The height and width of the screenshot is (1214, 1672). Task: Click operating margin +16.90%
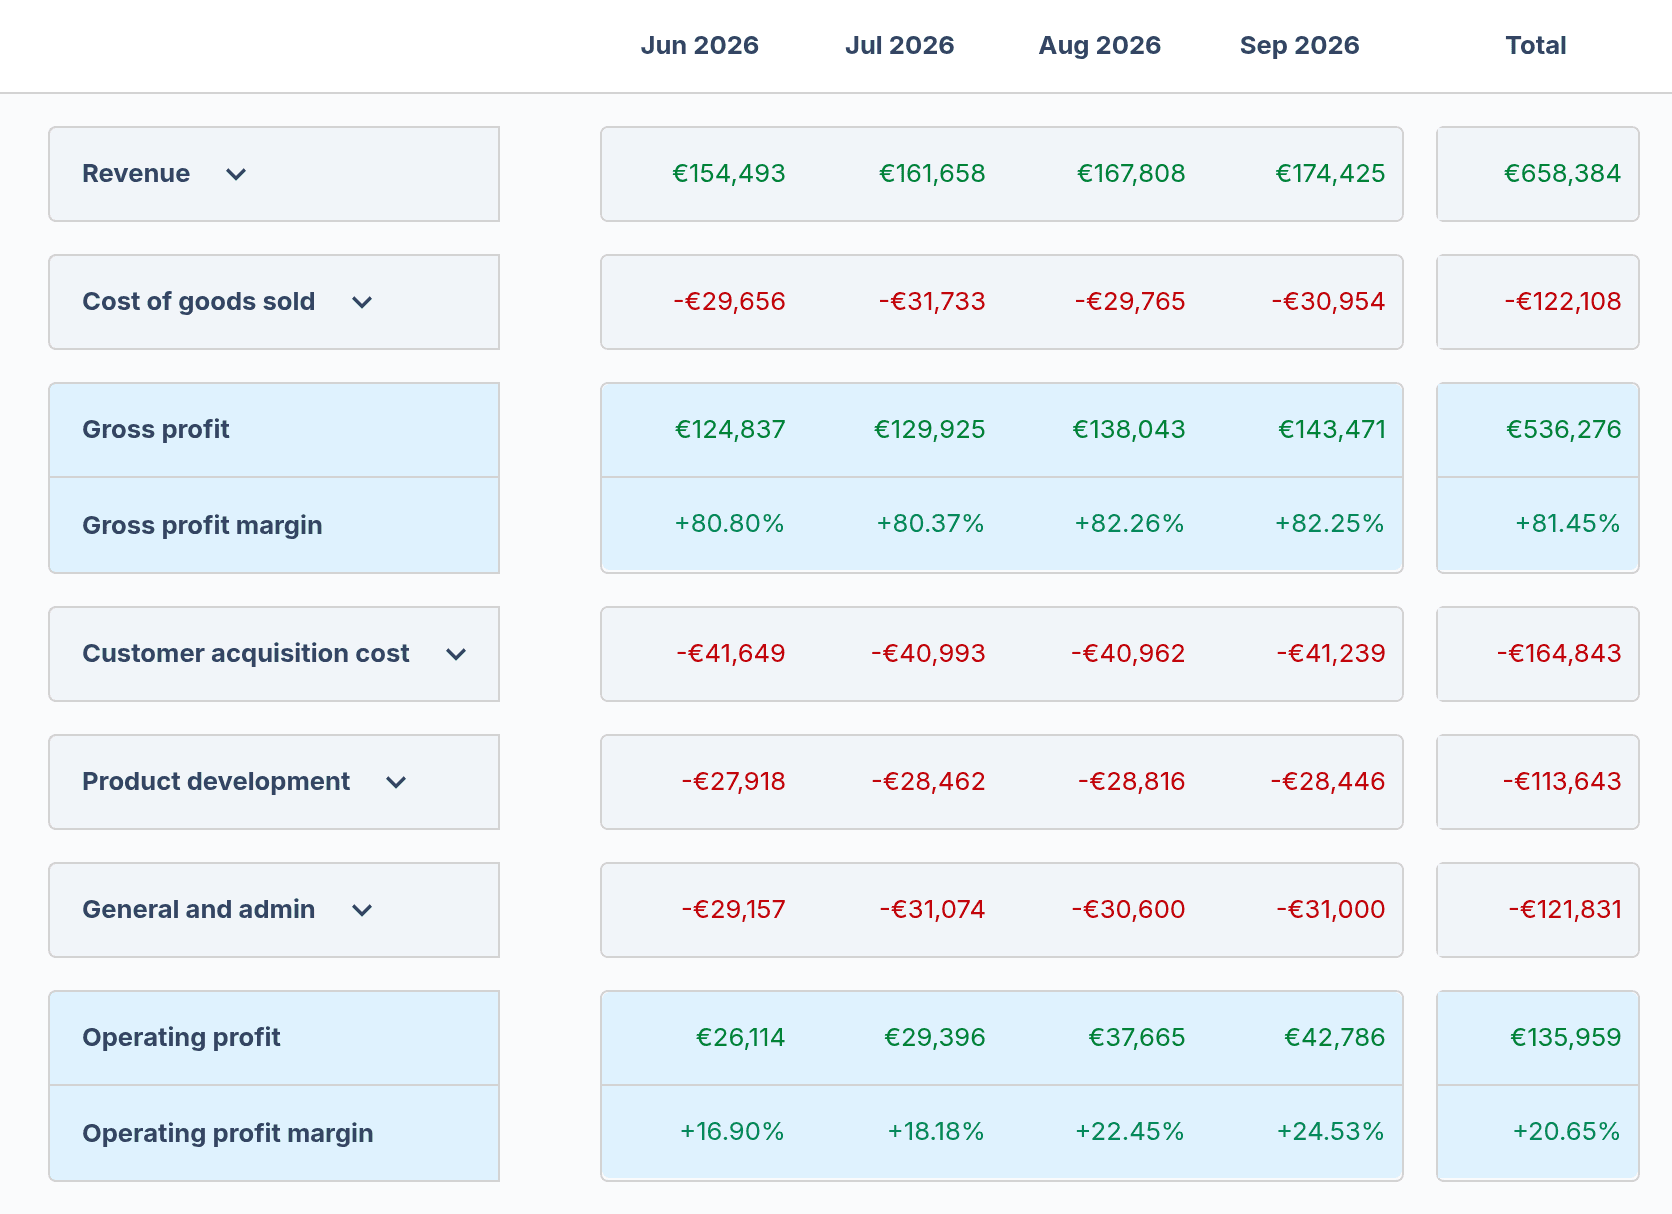[732, 1131]
